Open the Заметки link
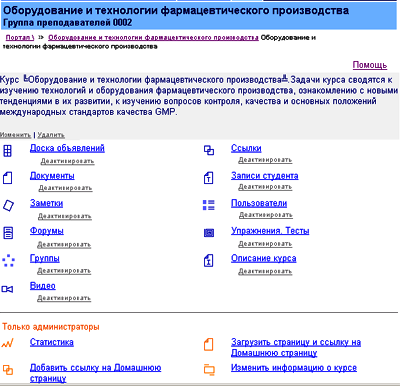 (46, 203)
